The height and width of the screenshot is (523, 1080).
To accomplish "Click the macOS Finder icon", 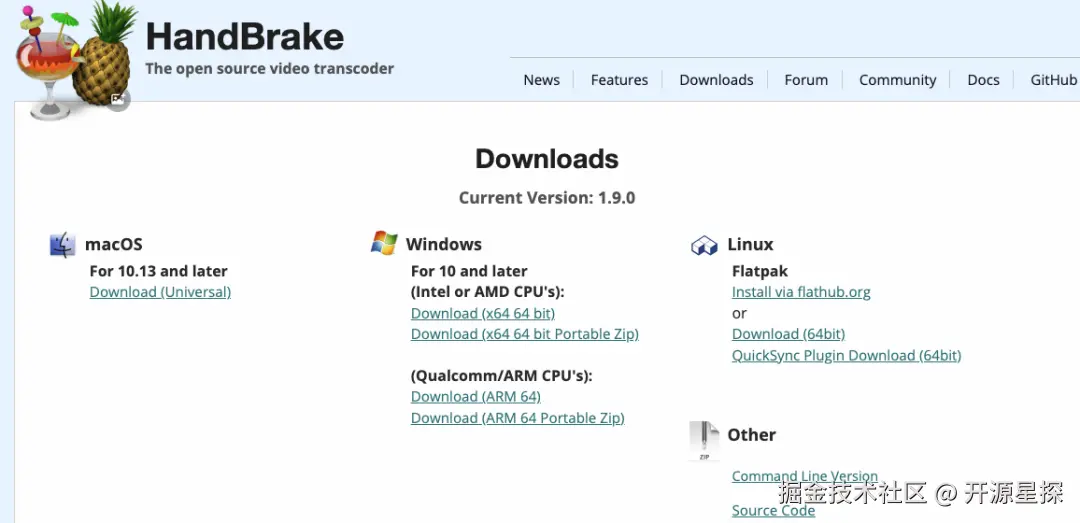I will 63,245.
